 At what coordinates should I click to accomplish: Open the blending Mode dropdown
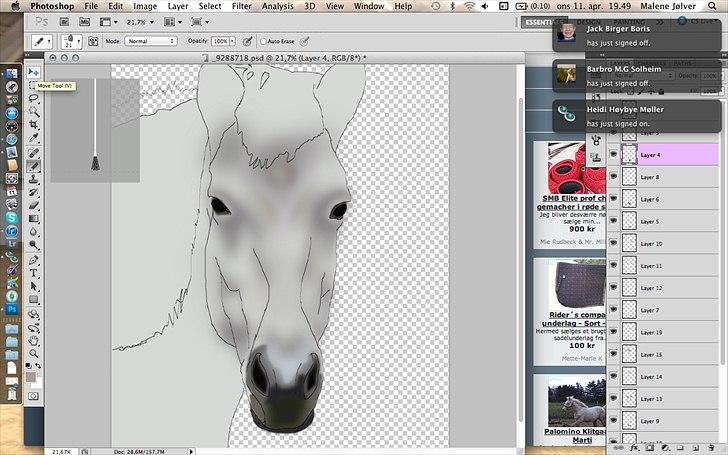(150, 41)
